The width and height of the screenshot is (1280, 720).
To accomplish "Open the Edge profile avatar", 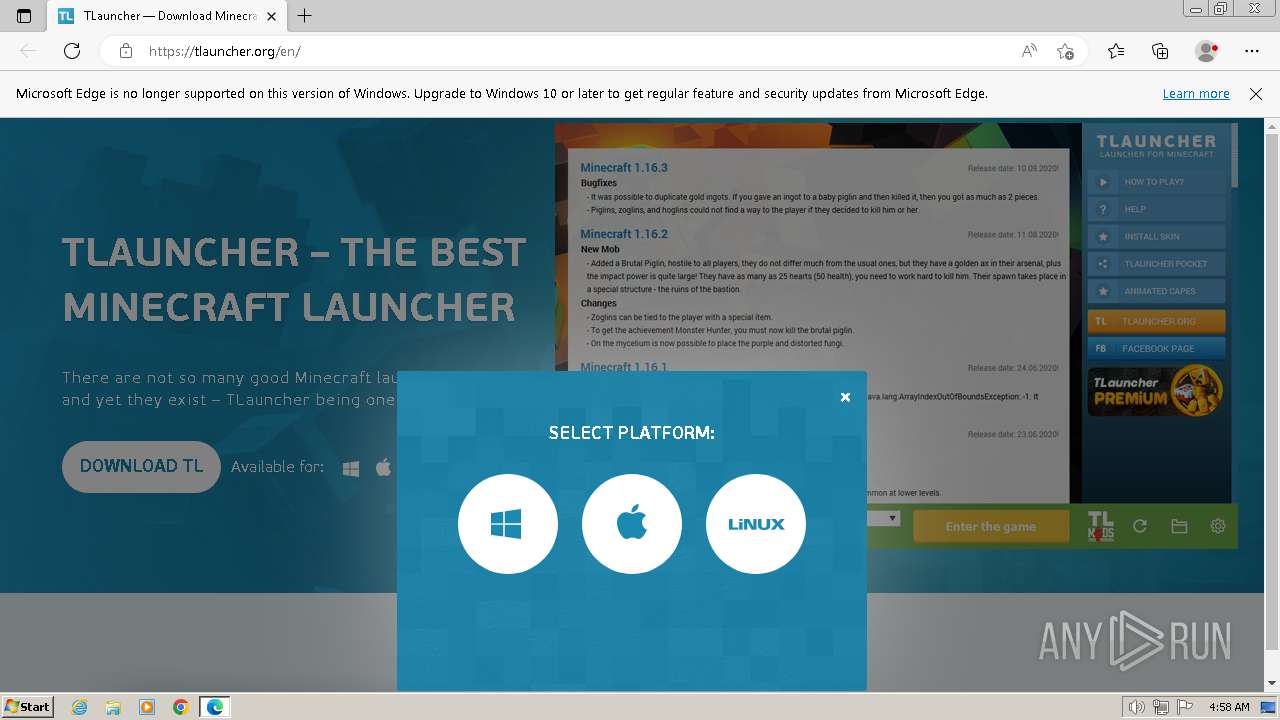I will (x=1206, y=51).
